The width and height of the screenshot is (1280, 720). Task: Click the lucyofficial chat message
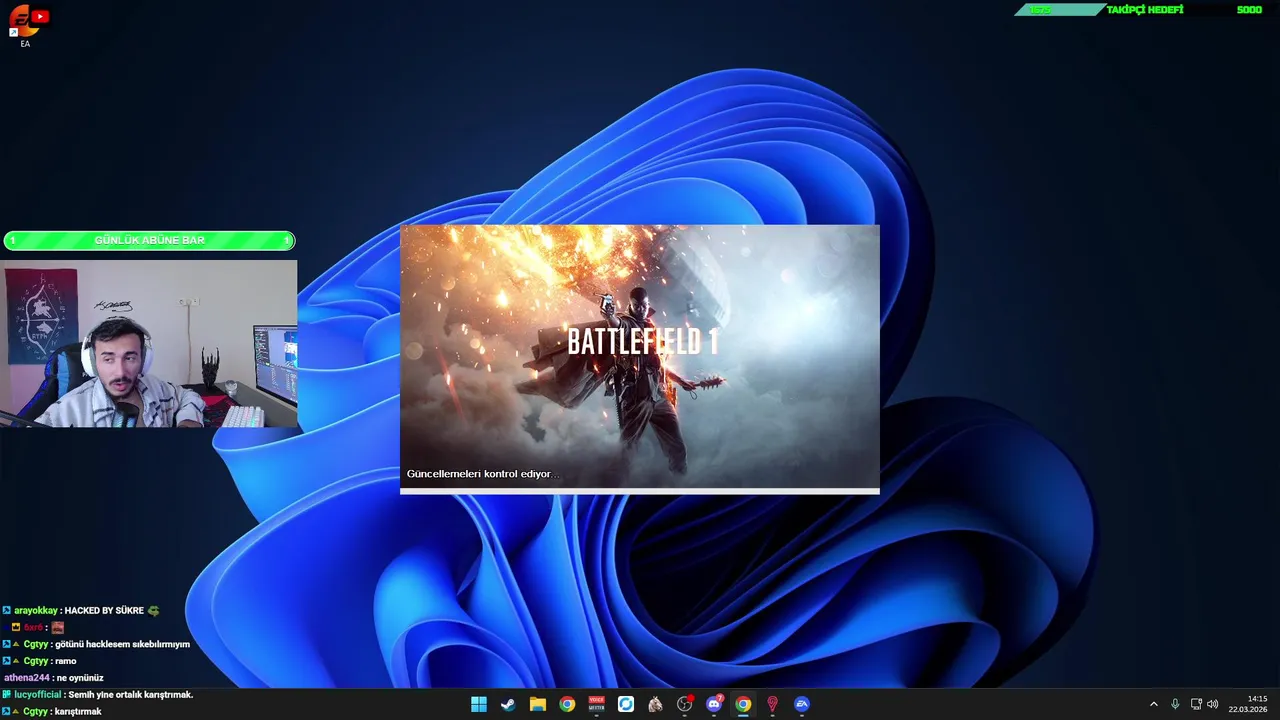coord(98,695)
